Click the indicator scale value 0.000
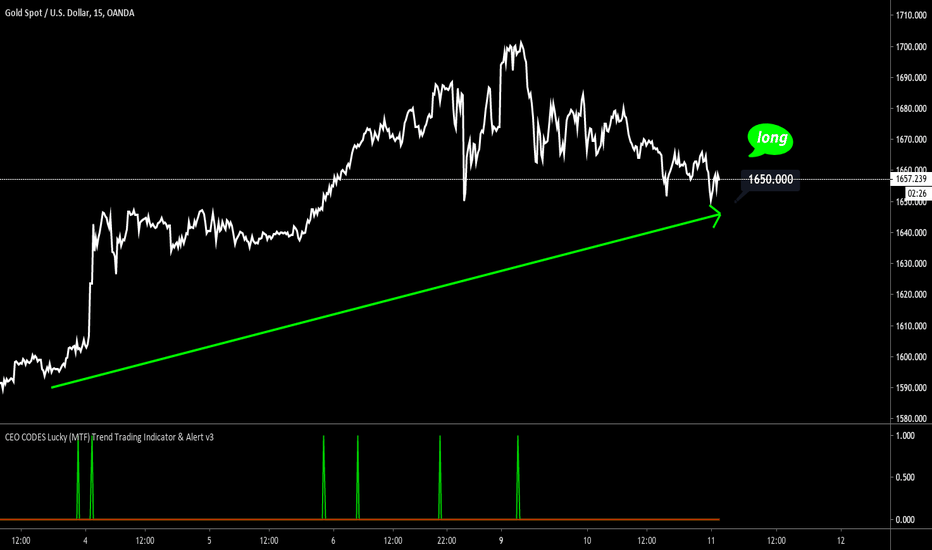Image resolution: width=932 pixels, height=550 pixels. (905, 520)
